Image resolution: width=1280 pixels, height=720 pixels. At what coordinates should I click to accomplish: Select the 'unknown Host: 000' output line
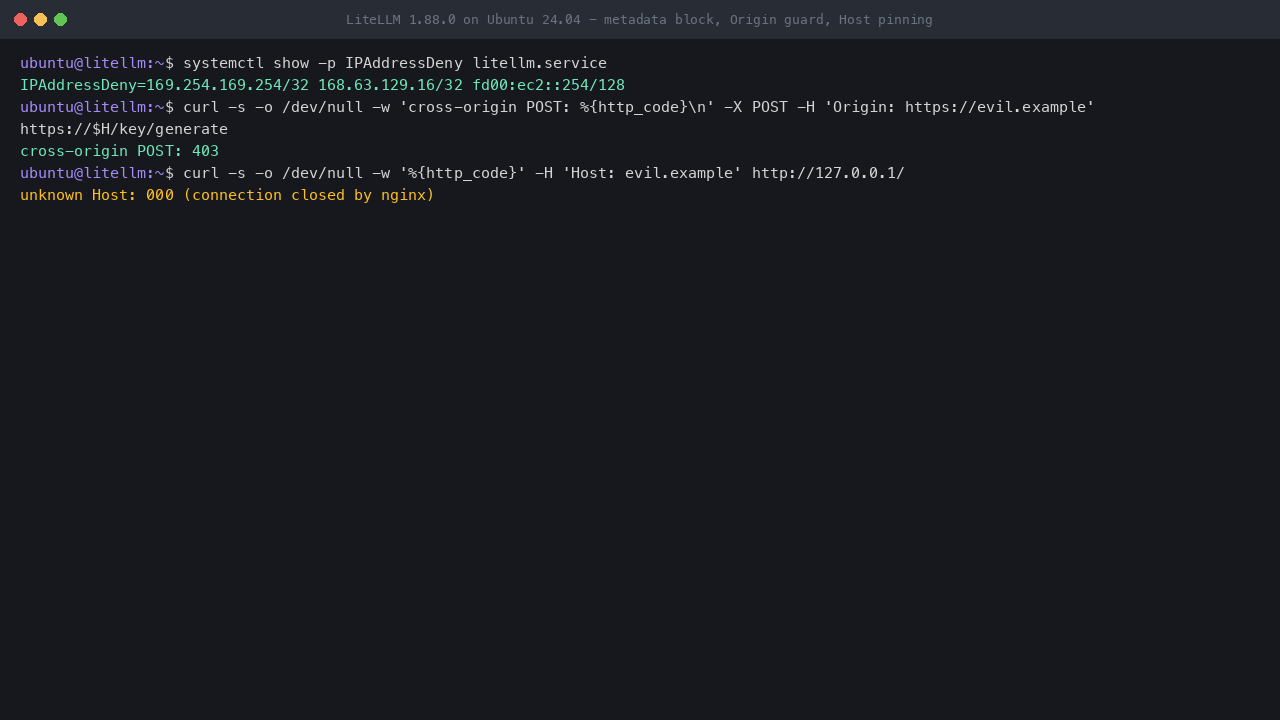227,195
